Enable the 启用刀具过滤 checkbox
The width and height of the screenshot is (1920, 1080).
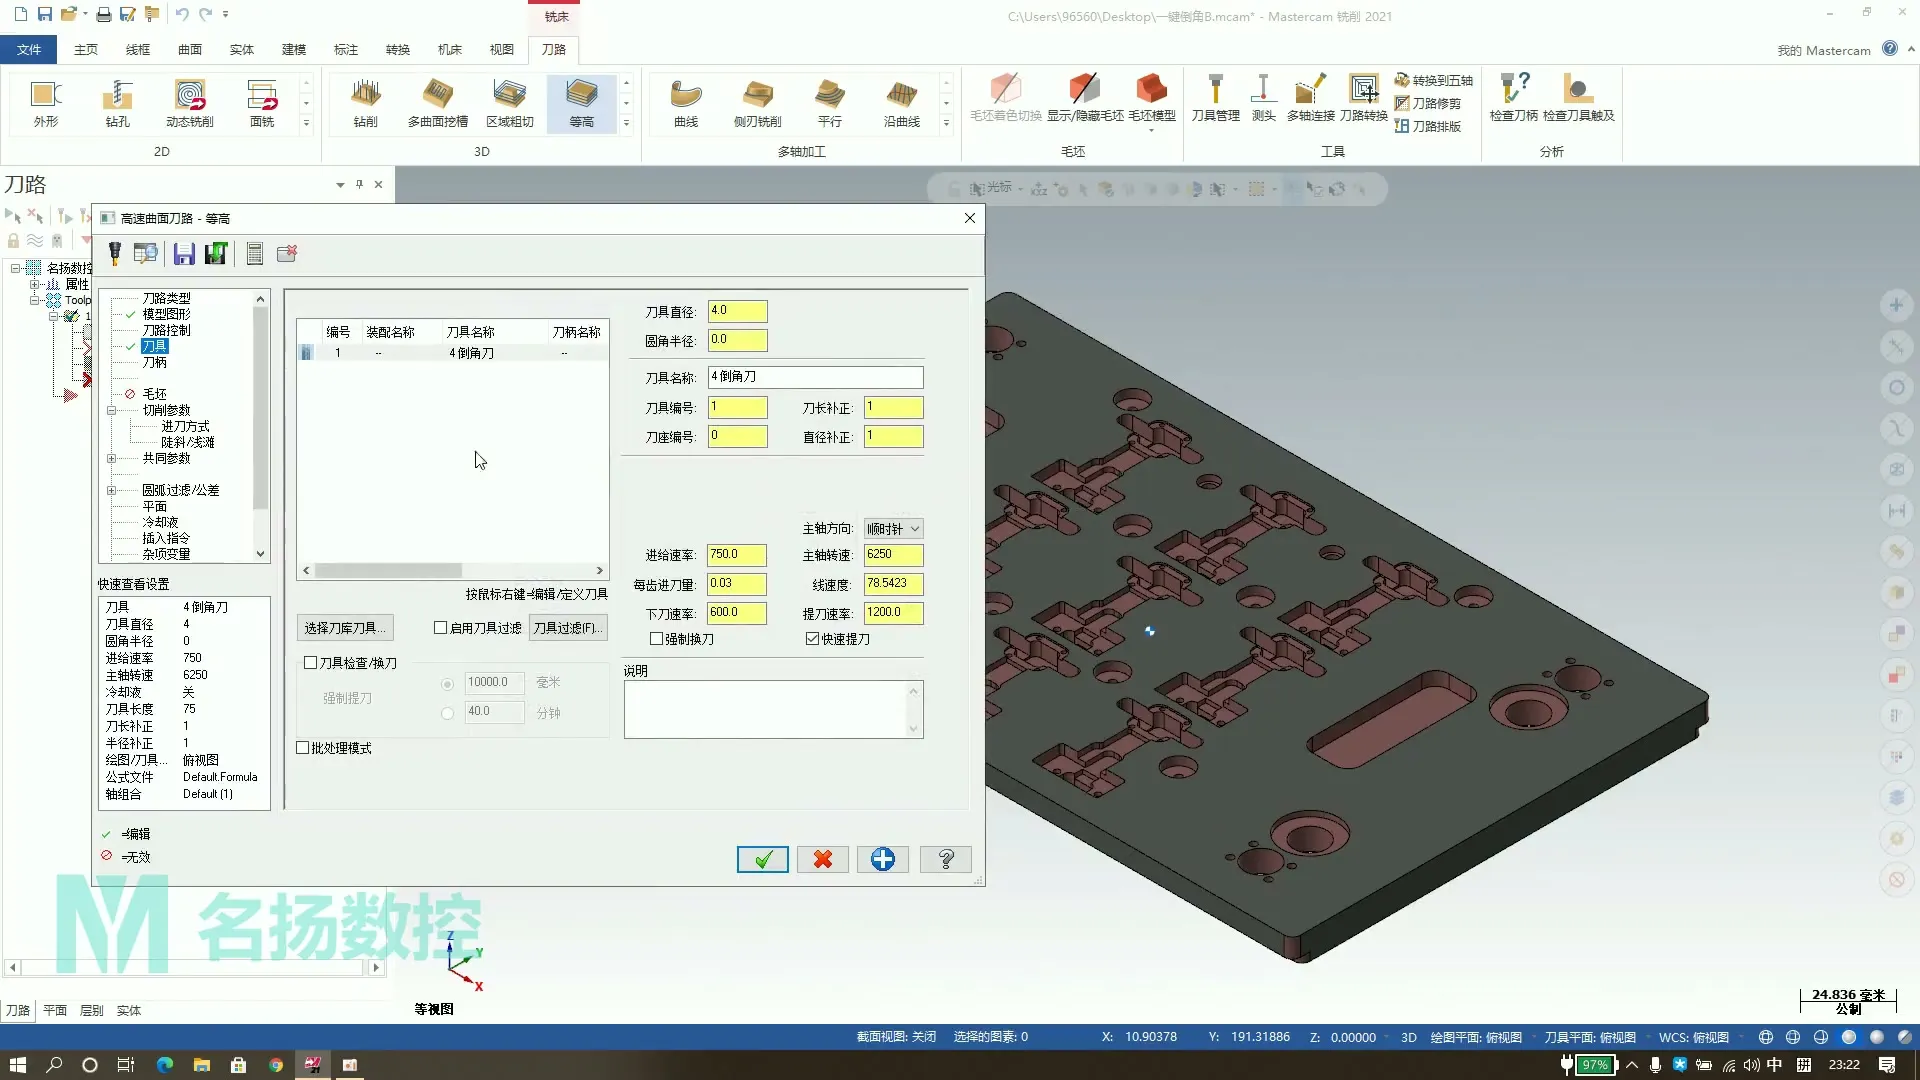pos(441,628)
